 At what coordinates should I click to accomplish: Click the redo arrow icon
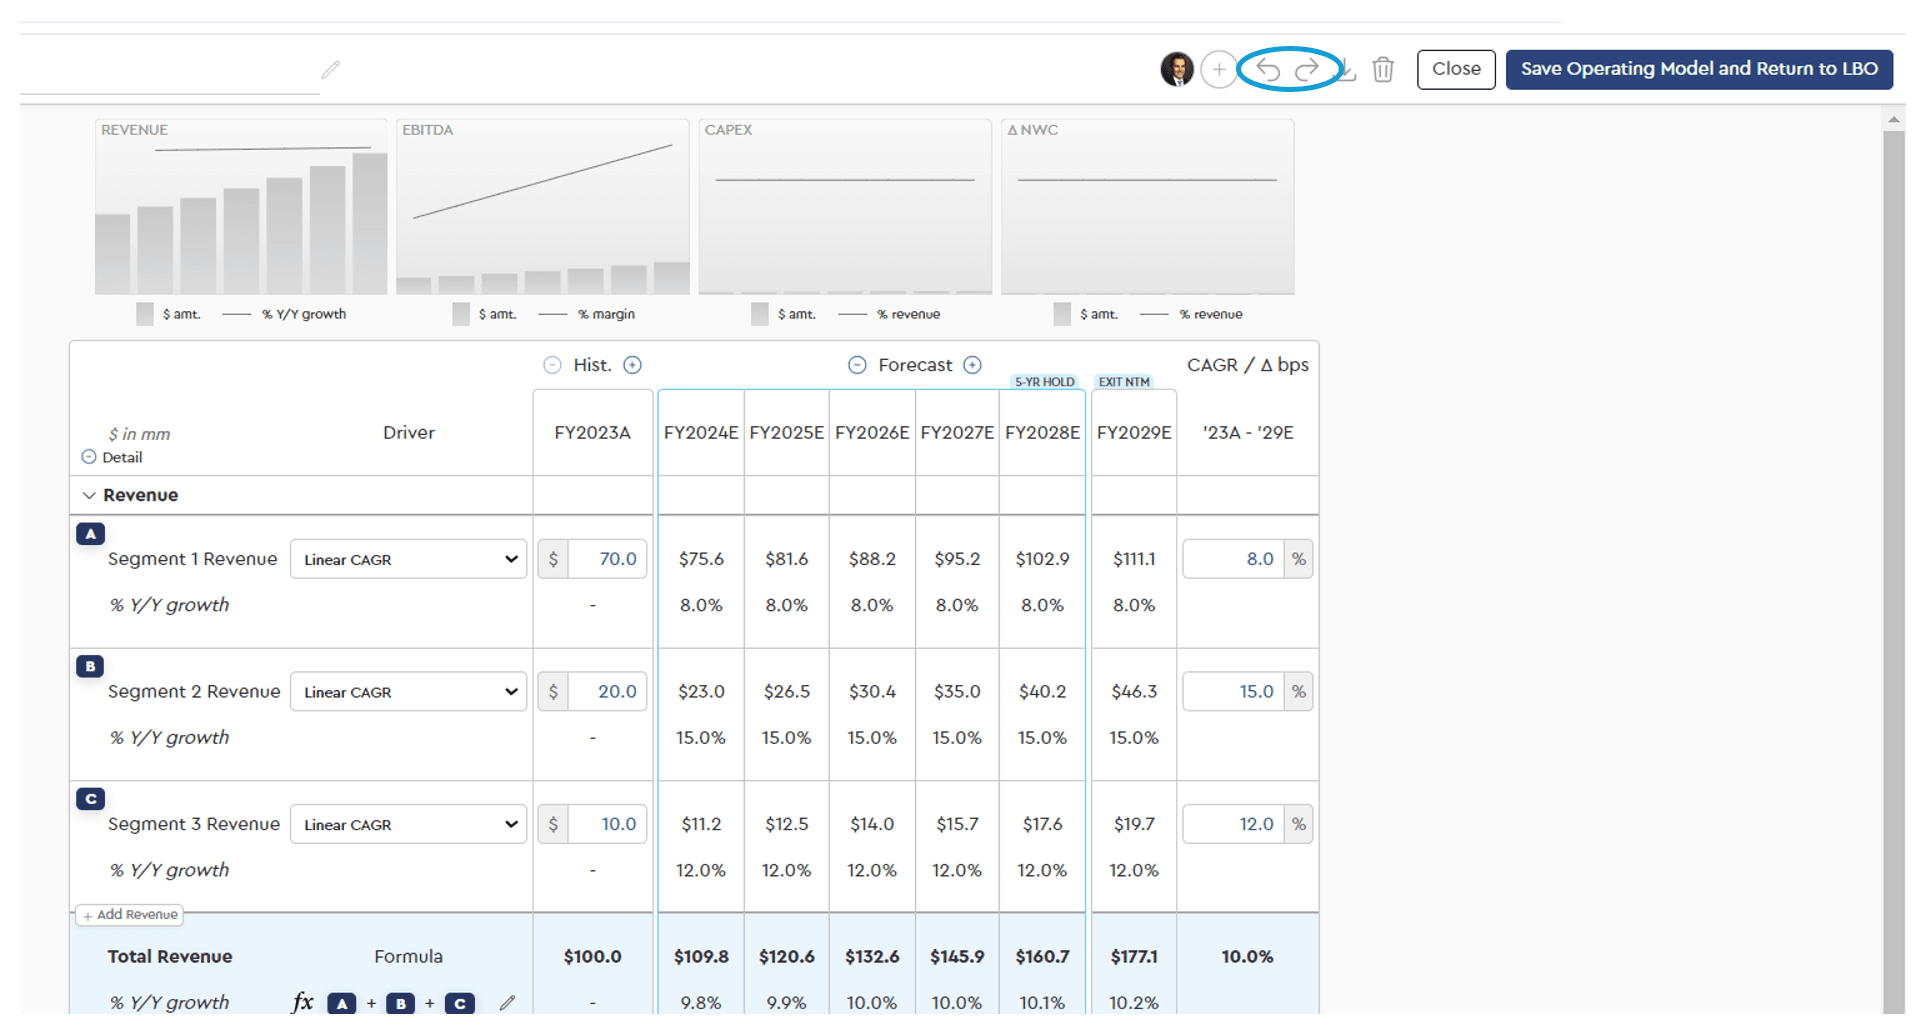point(1307,69)
